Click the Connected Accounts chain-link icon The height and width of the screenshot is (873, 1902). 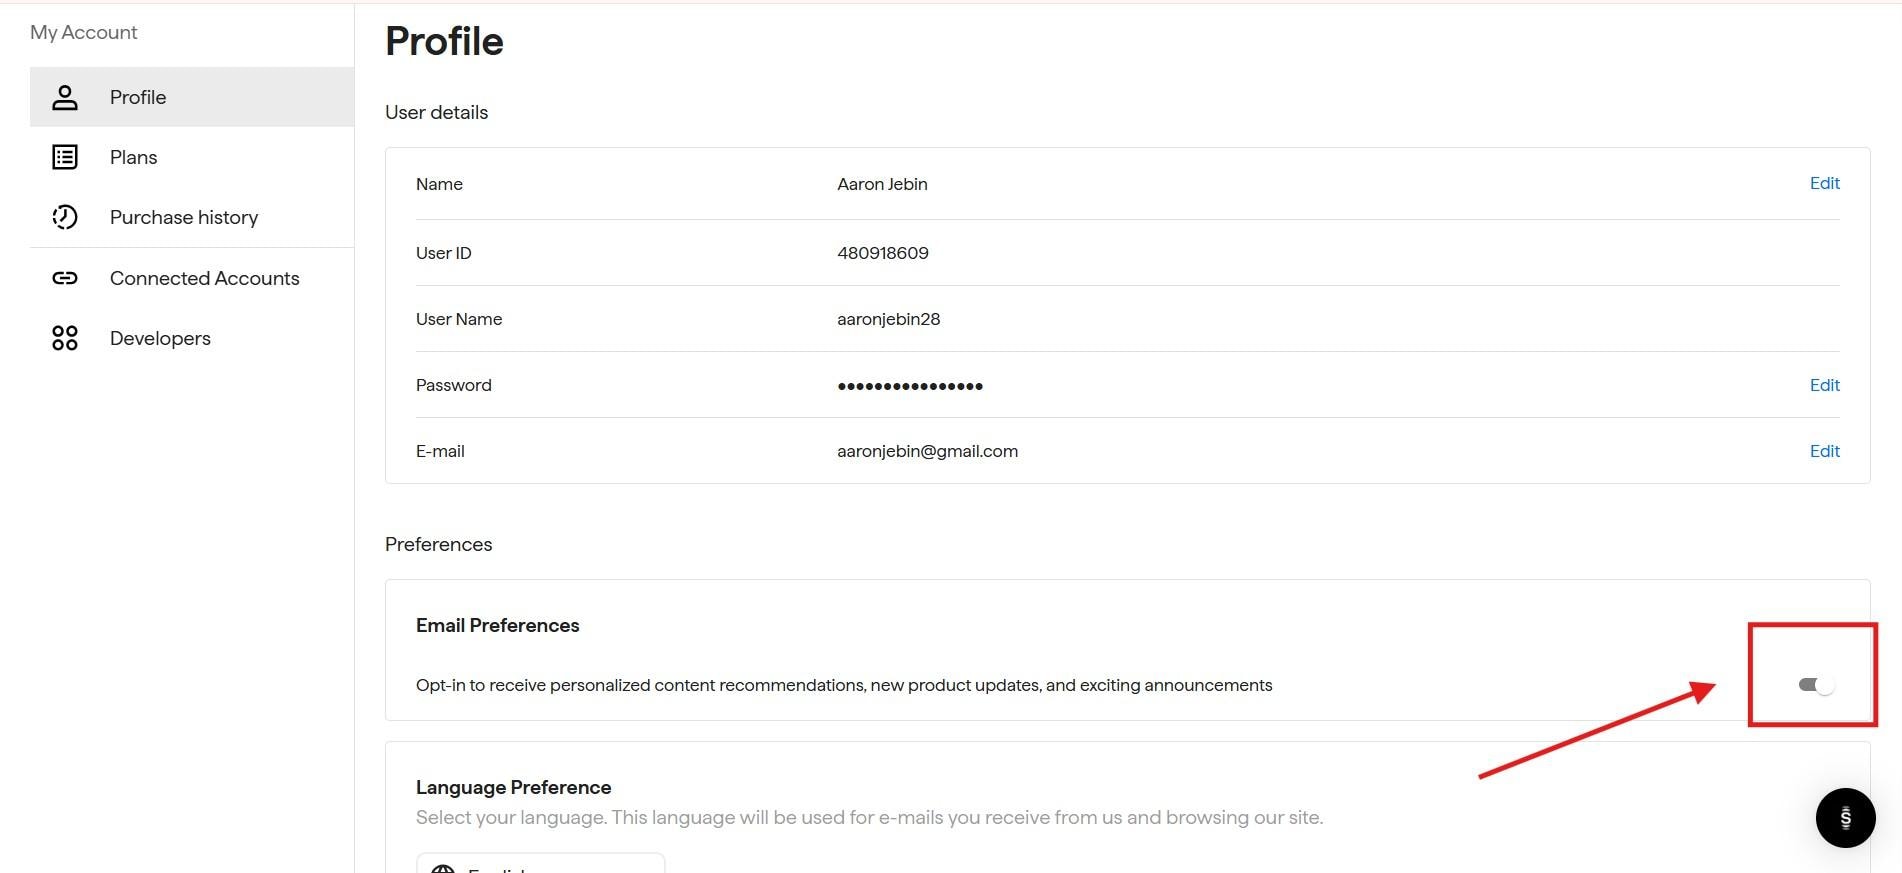(64, 278)
